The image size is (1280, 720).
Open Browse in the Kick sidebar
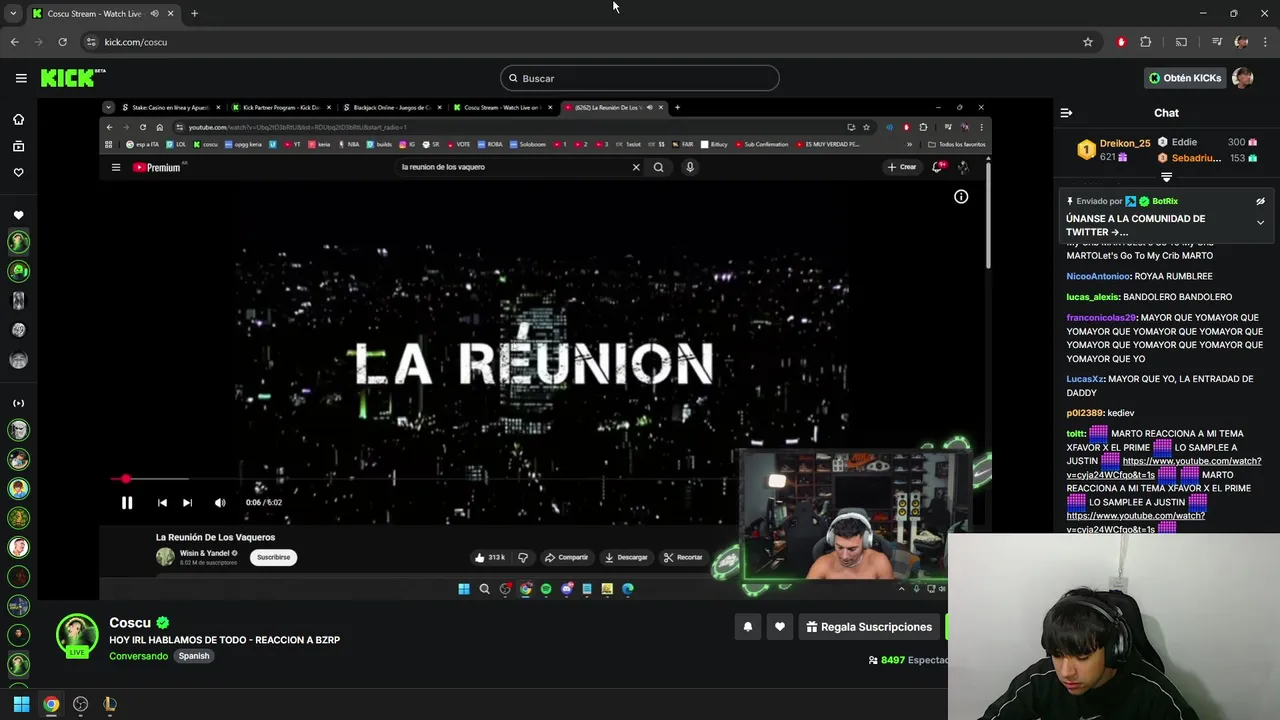click(18, 146)
